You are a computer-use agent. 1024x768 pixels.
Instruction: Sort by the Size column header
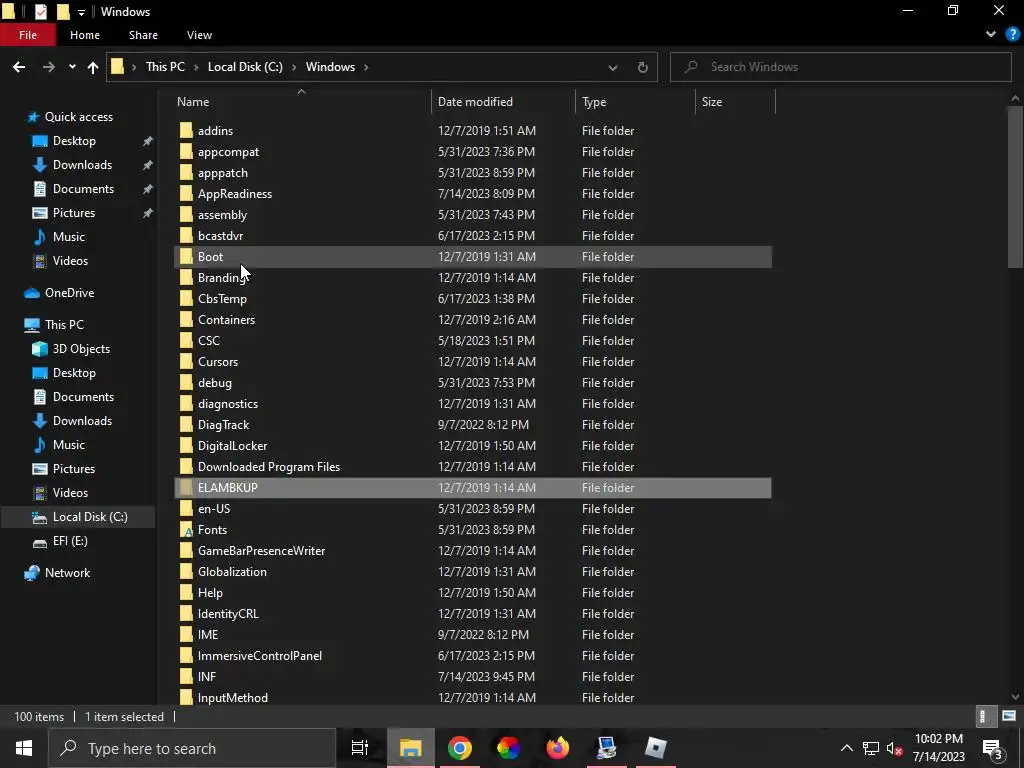[x=735, y=102]
